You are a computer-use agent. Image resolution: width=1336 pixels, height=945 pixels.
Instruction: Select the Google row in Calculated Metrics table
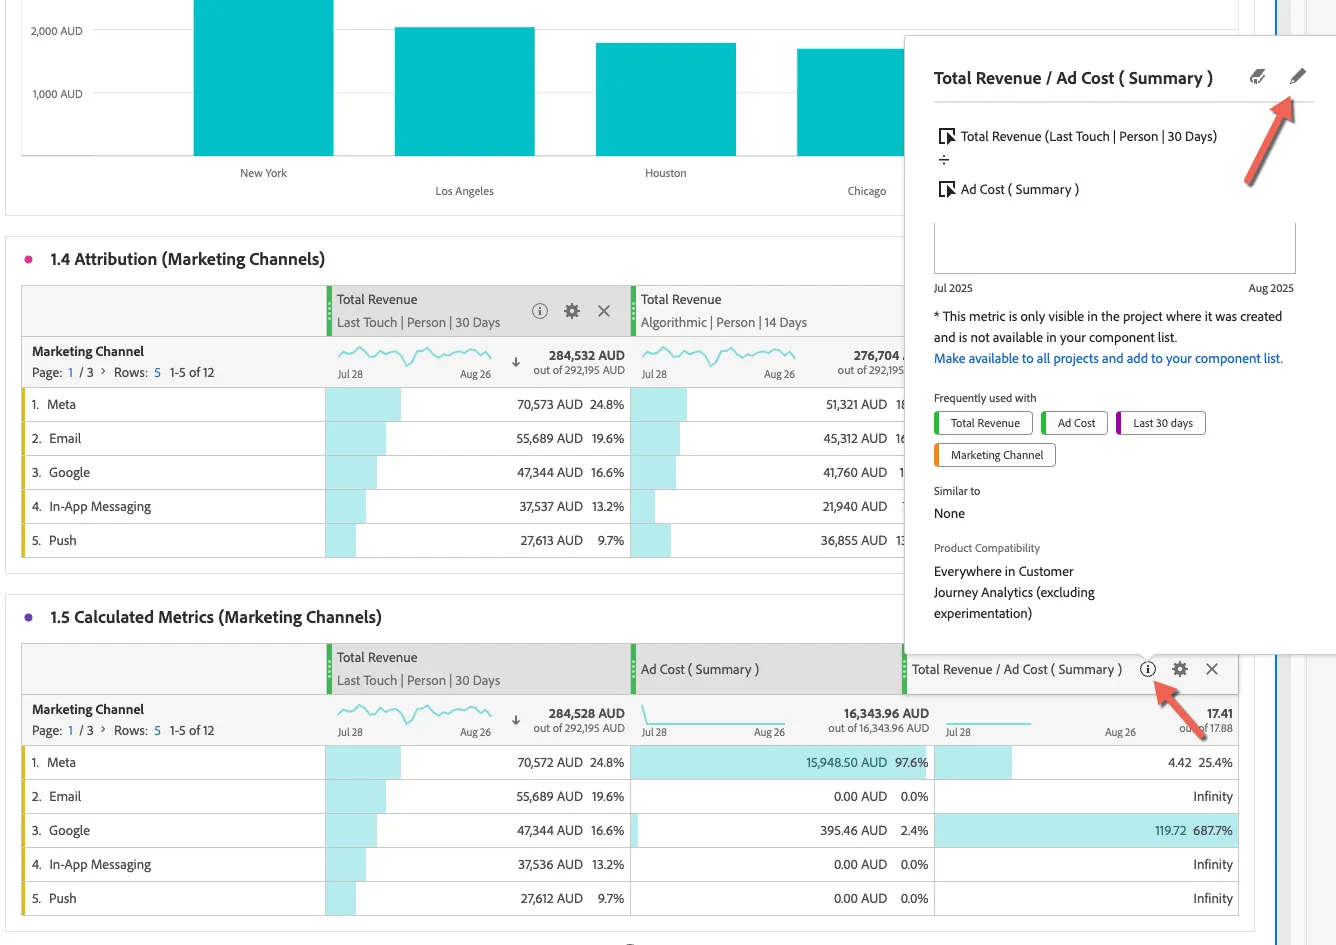coord(630,830)
